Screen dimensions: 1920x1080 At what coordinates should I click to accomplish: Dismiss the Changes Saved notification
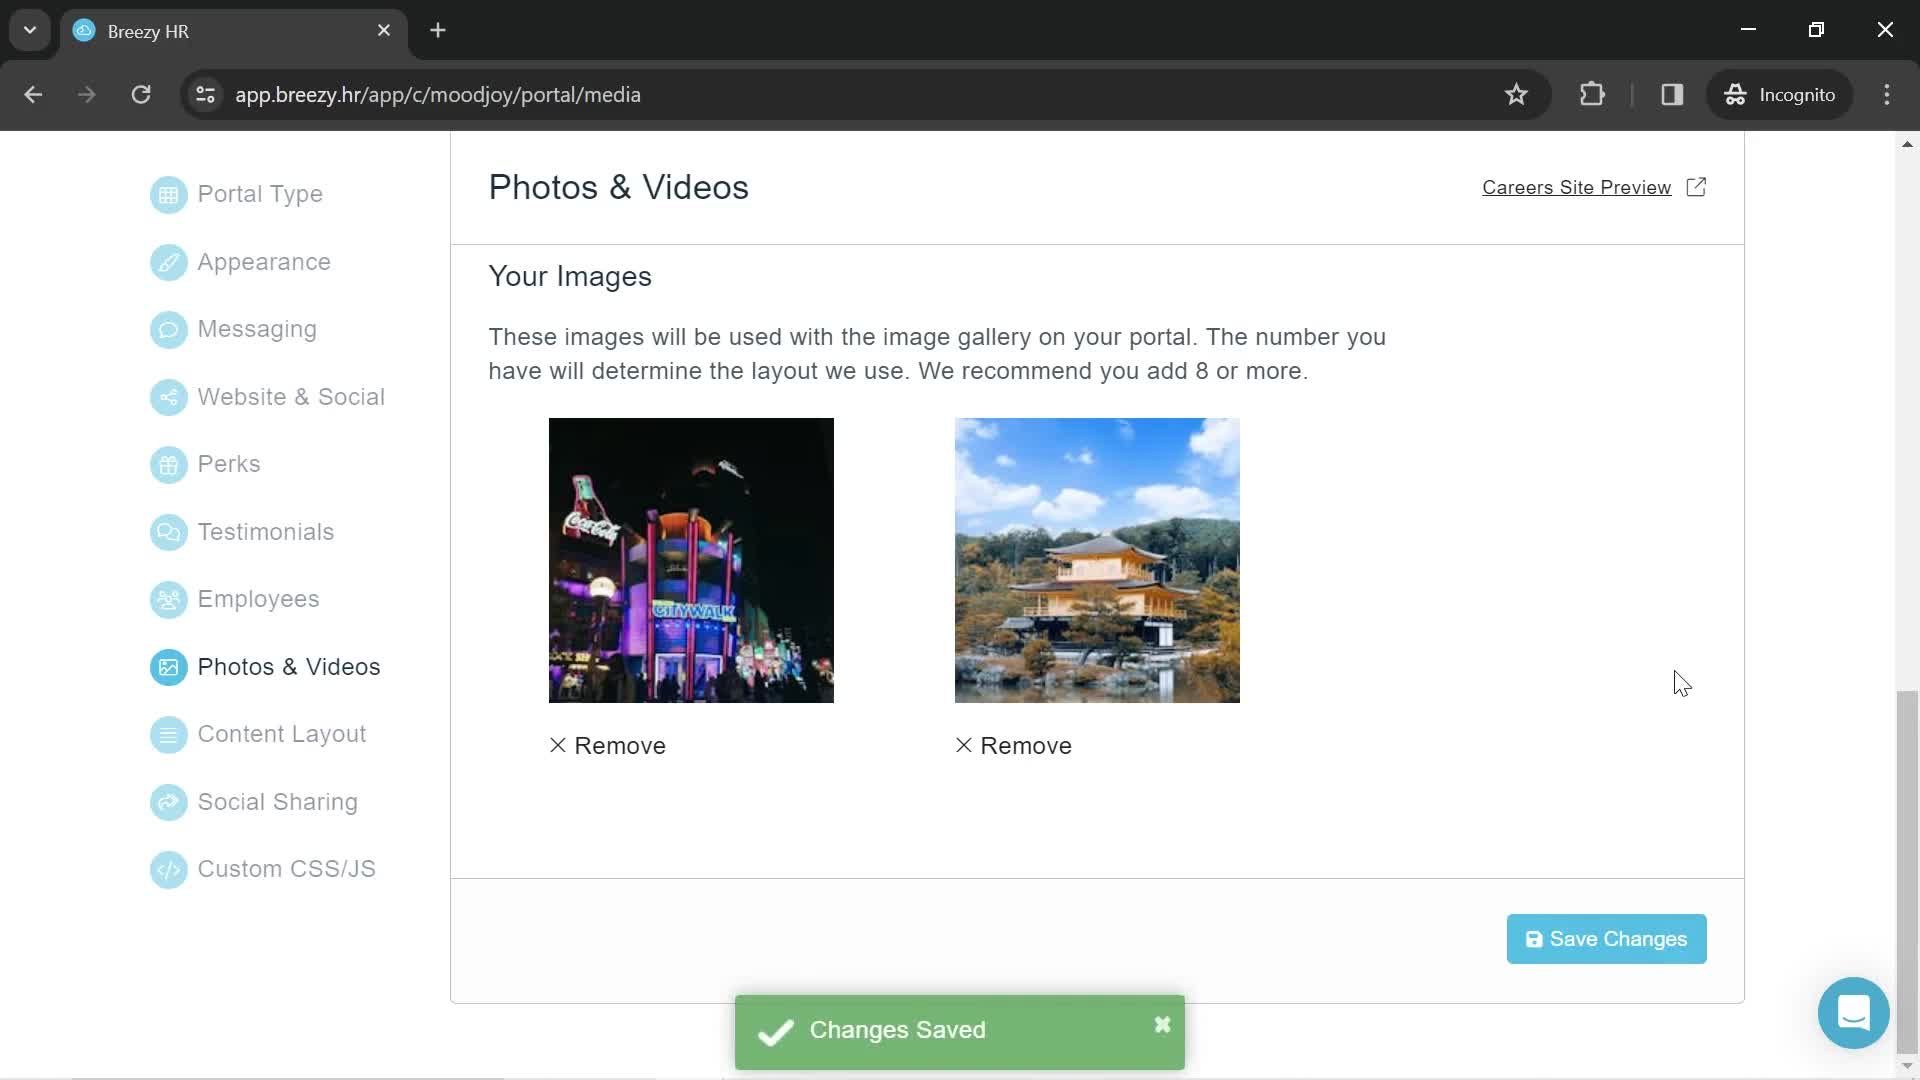[x=1162, y=1026]
